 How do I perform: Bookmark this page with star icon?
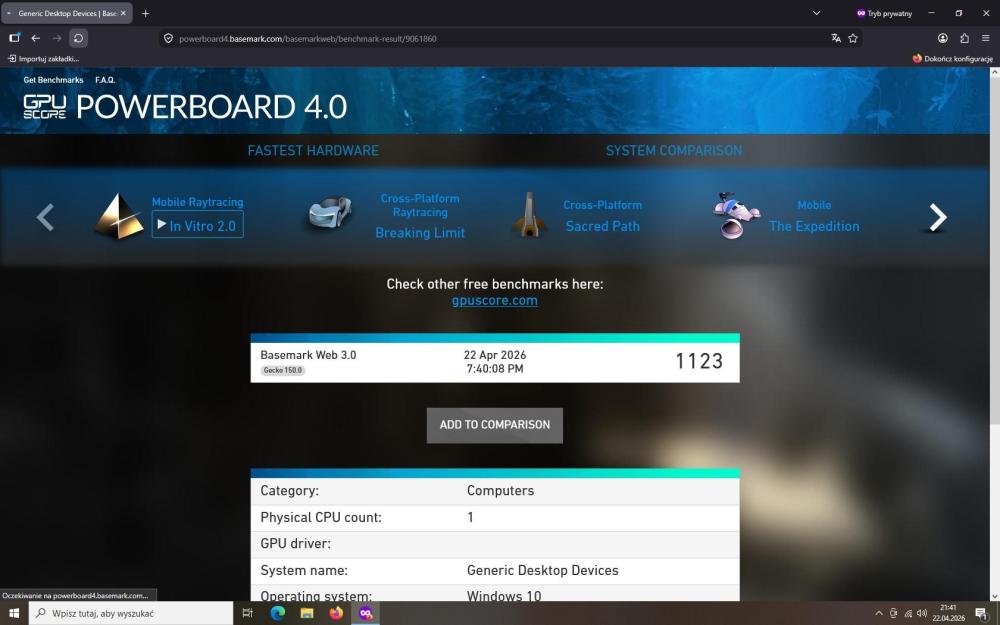coord(853,38)
